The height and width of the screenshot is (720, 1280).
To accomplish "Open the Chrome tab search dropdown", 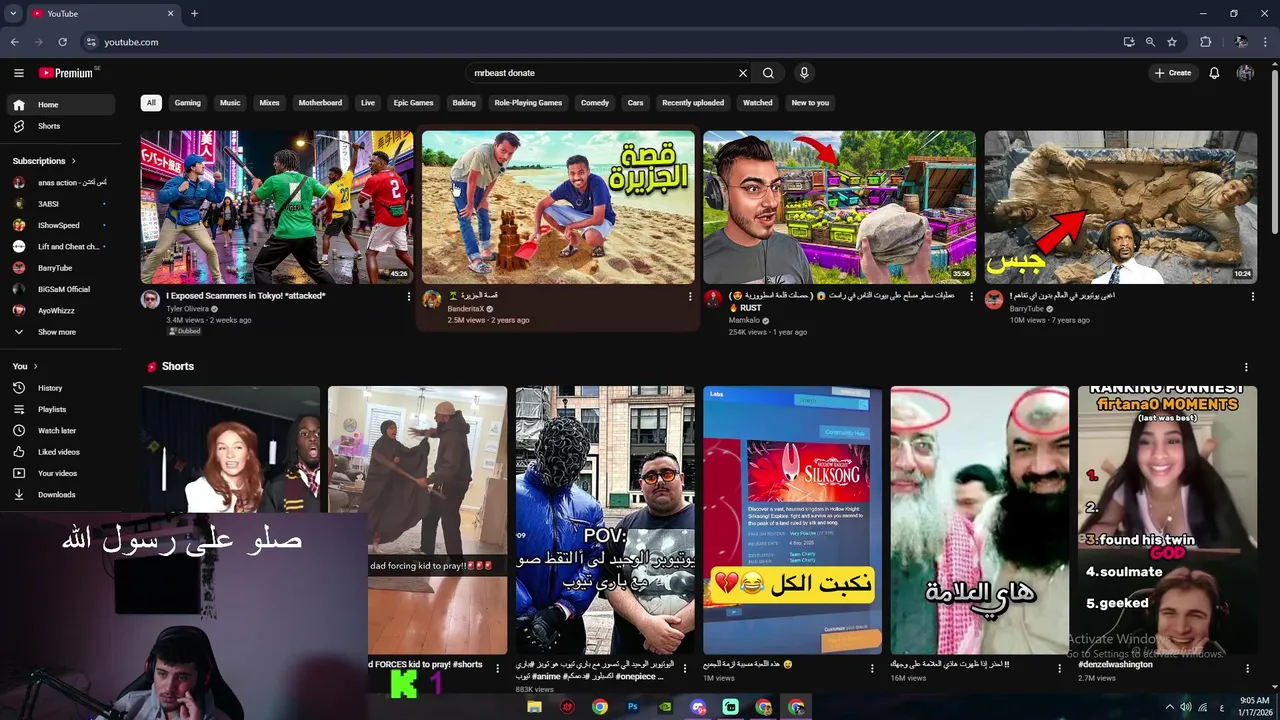I will (13, 13).
